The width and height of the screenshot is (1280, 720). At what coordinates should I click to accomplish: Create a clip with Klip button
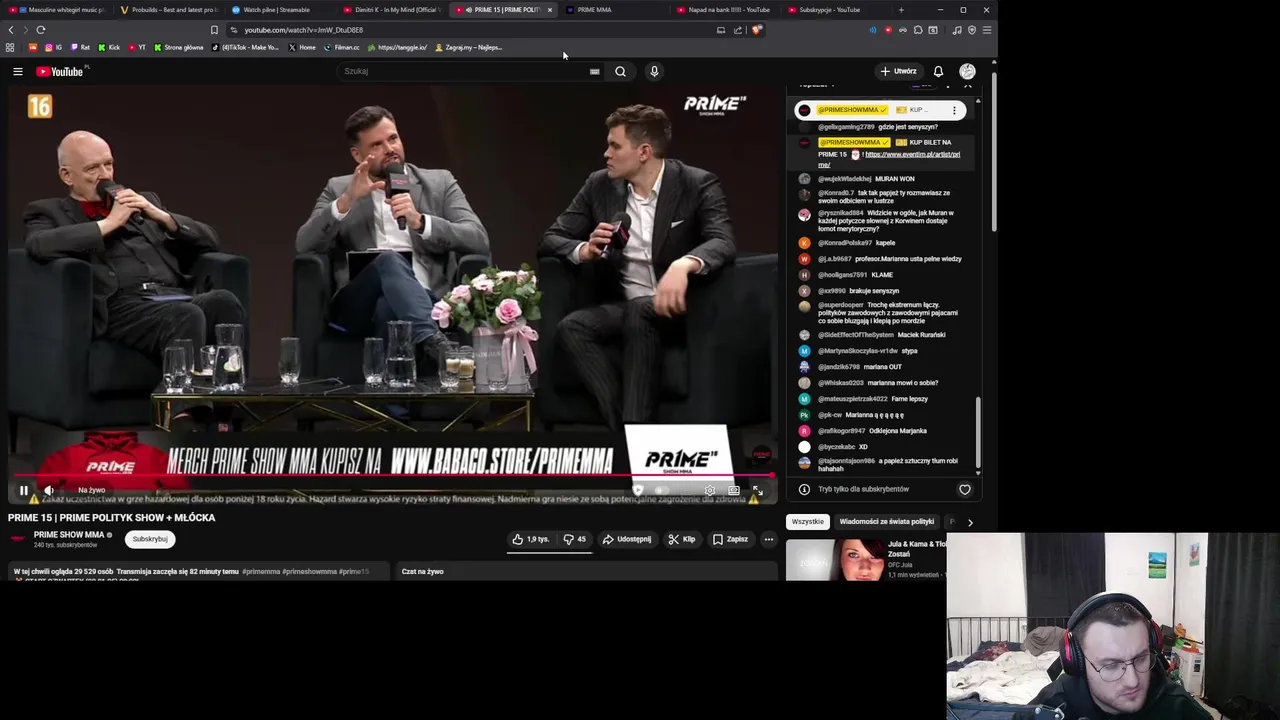click(682, 539)
